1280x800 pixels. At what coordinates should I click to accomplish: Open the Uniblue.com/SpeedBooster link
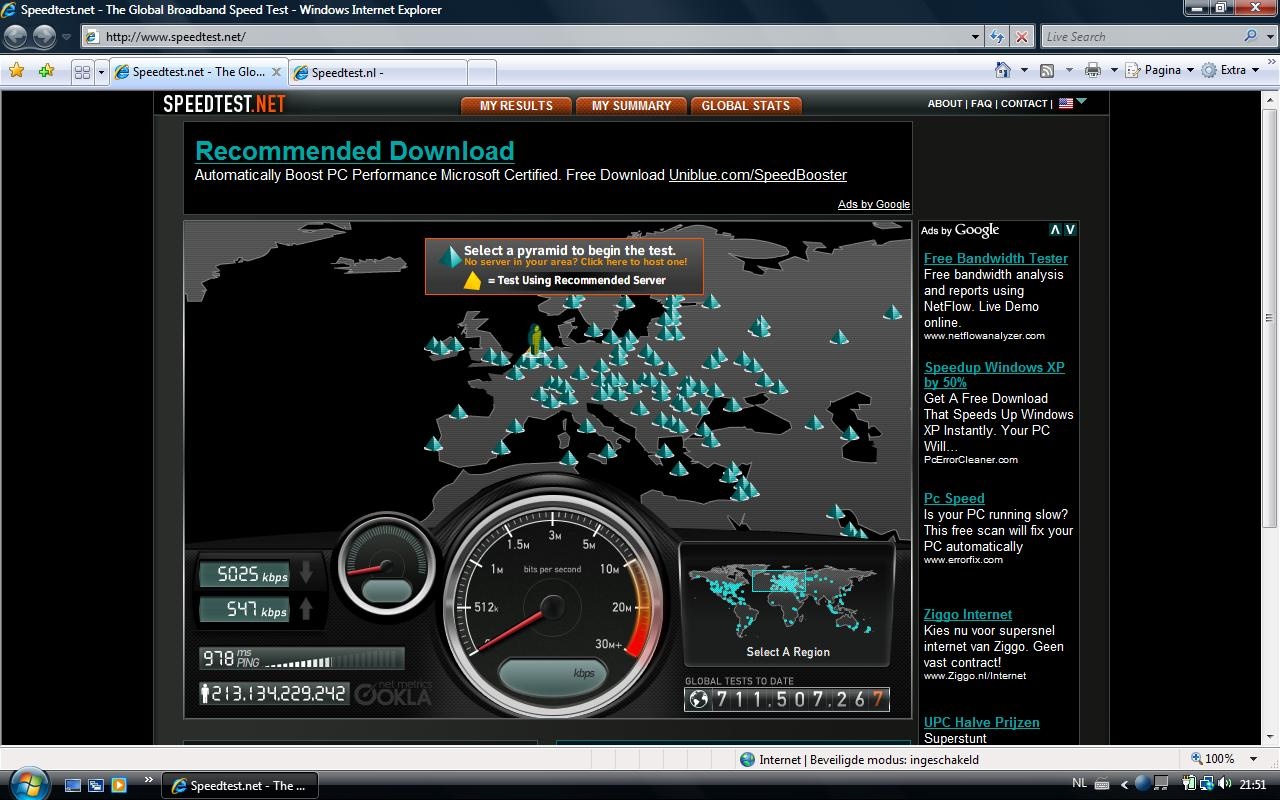click(x=758, y=175)
